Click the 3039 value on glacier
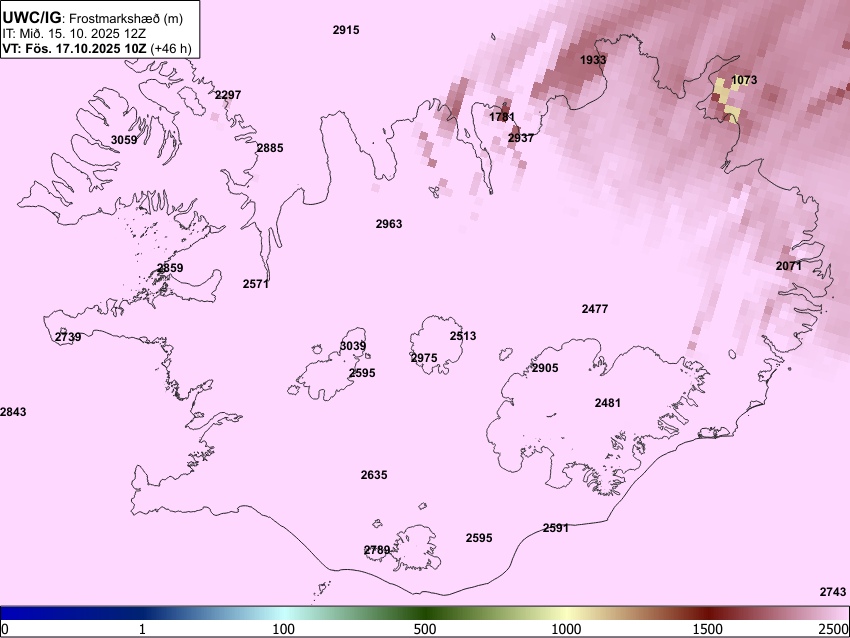Viewport: 850px width, 638px height. (353, 346)
